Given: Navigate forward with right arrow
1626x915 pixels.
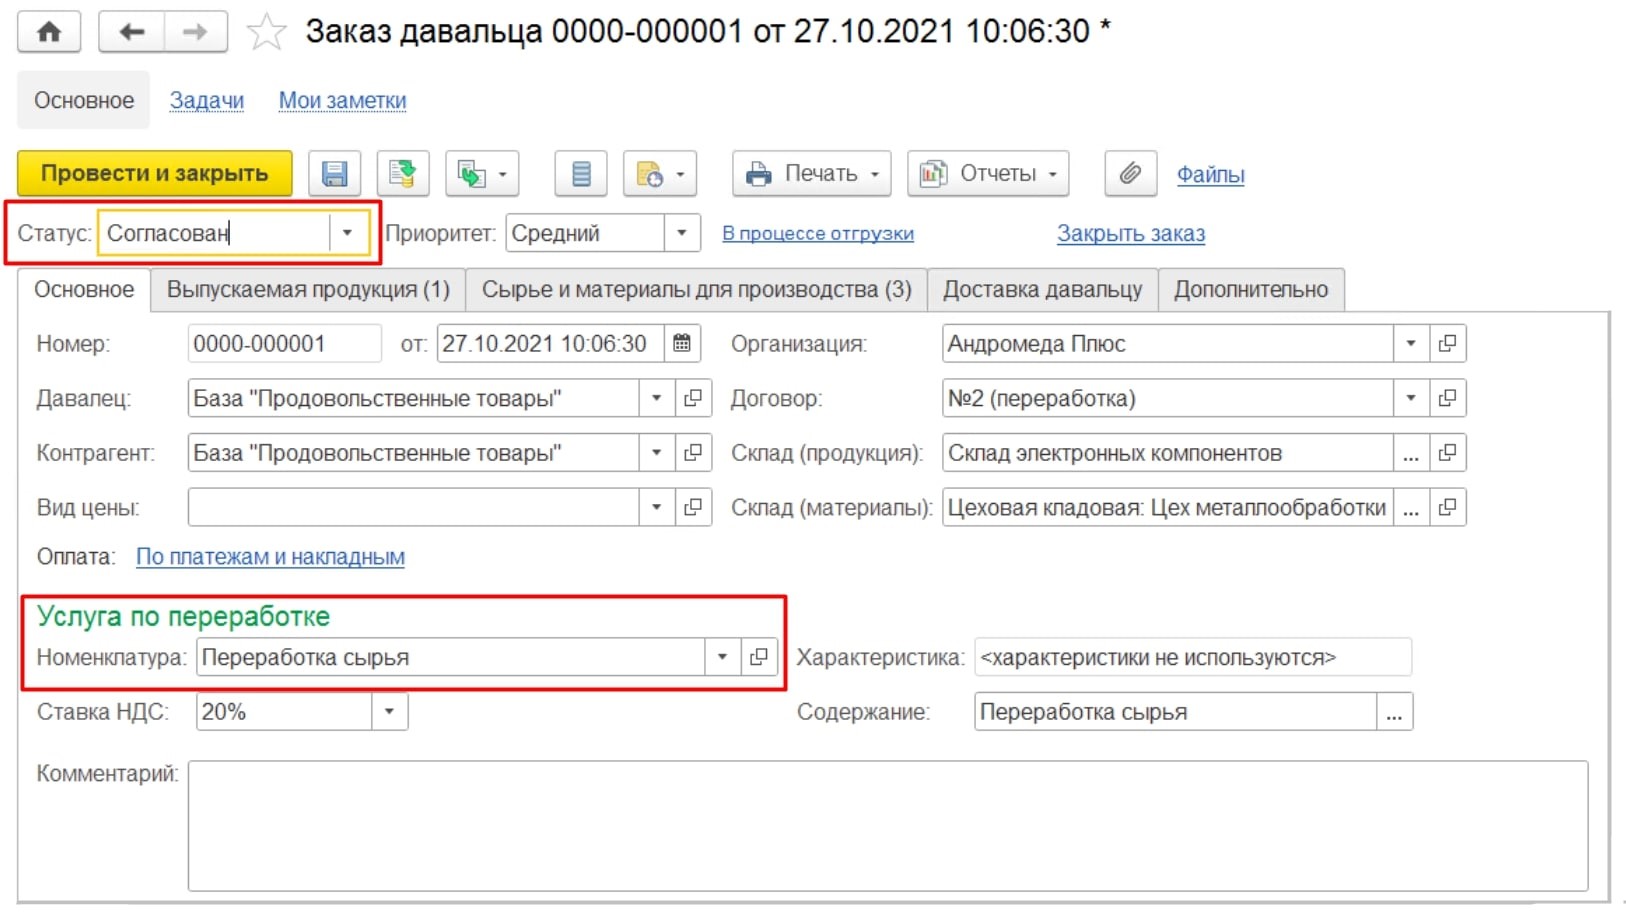Looking at the screenshot, I should (195, 32).
